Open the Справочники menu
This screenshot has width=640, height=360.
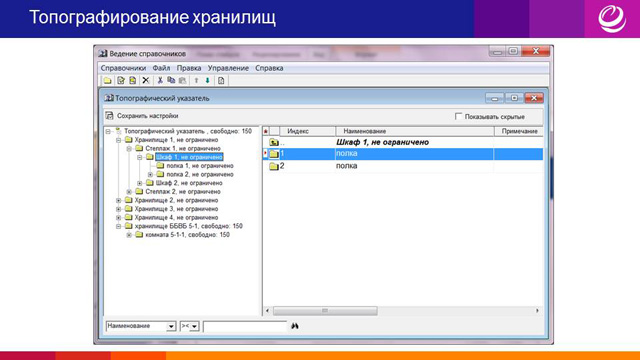point(123,68)
